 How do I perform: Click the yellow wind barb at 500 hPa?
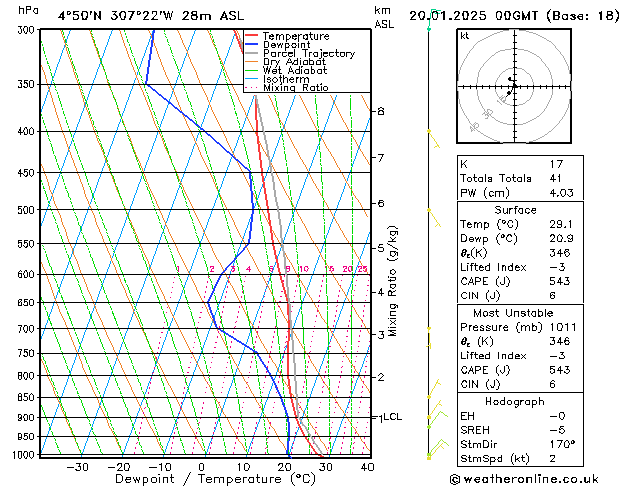coord(434,218)
